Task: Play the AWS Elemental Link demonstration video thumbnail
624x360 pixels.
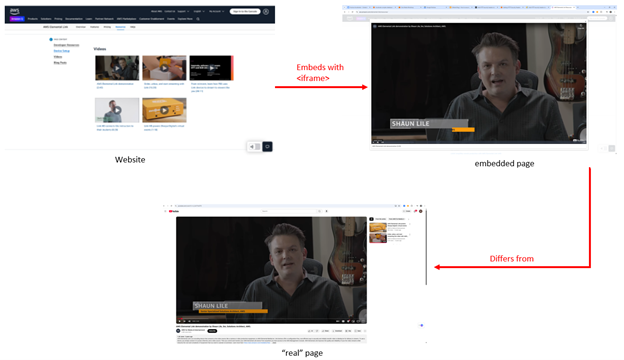Action: tap(117, 68)
